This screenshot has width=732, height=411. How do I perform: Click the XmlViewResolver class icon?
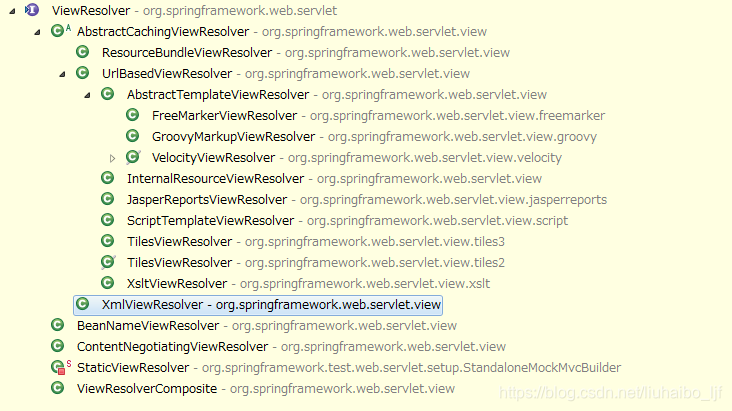coord(83,304)
